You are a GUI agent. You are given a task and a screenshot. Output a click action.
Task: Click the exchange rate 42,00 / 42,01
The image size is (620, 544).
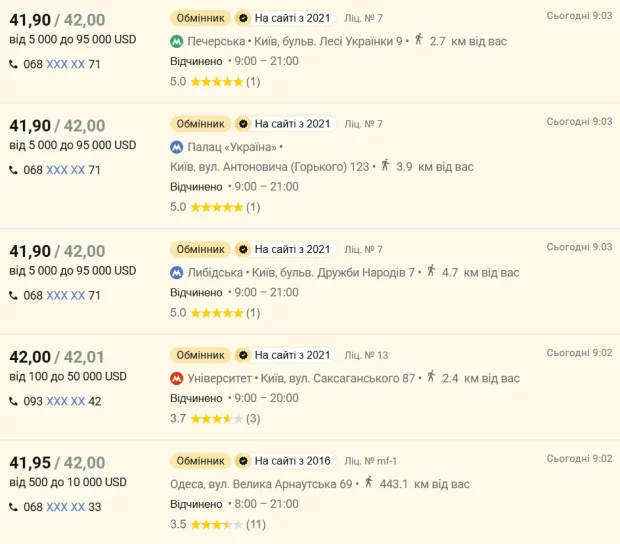57,357
